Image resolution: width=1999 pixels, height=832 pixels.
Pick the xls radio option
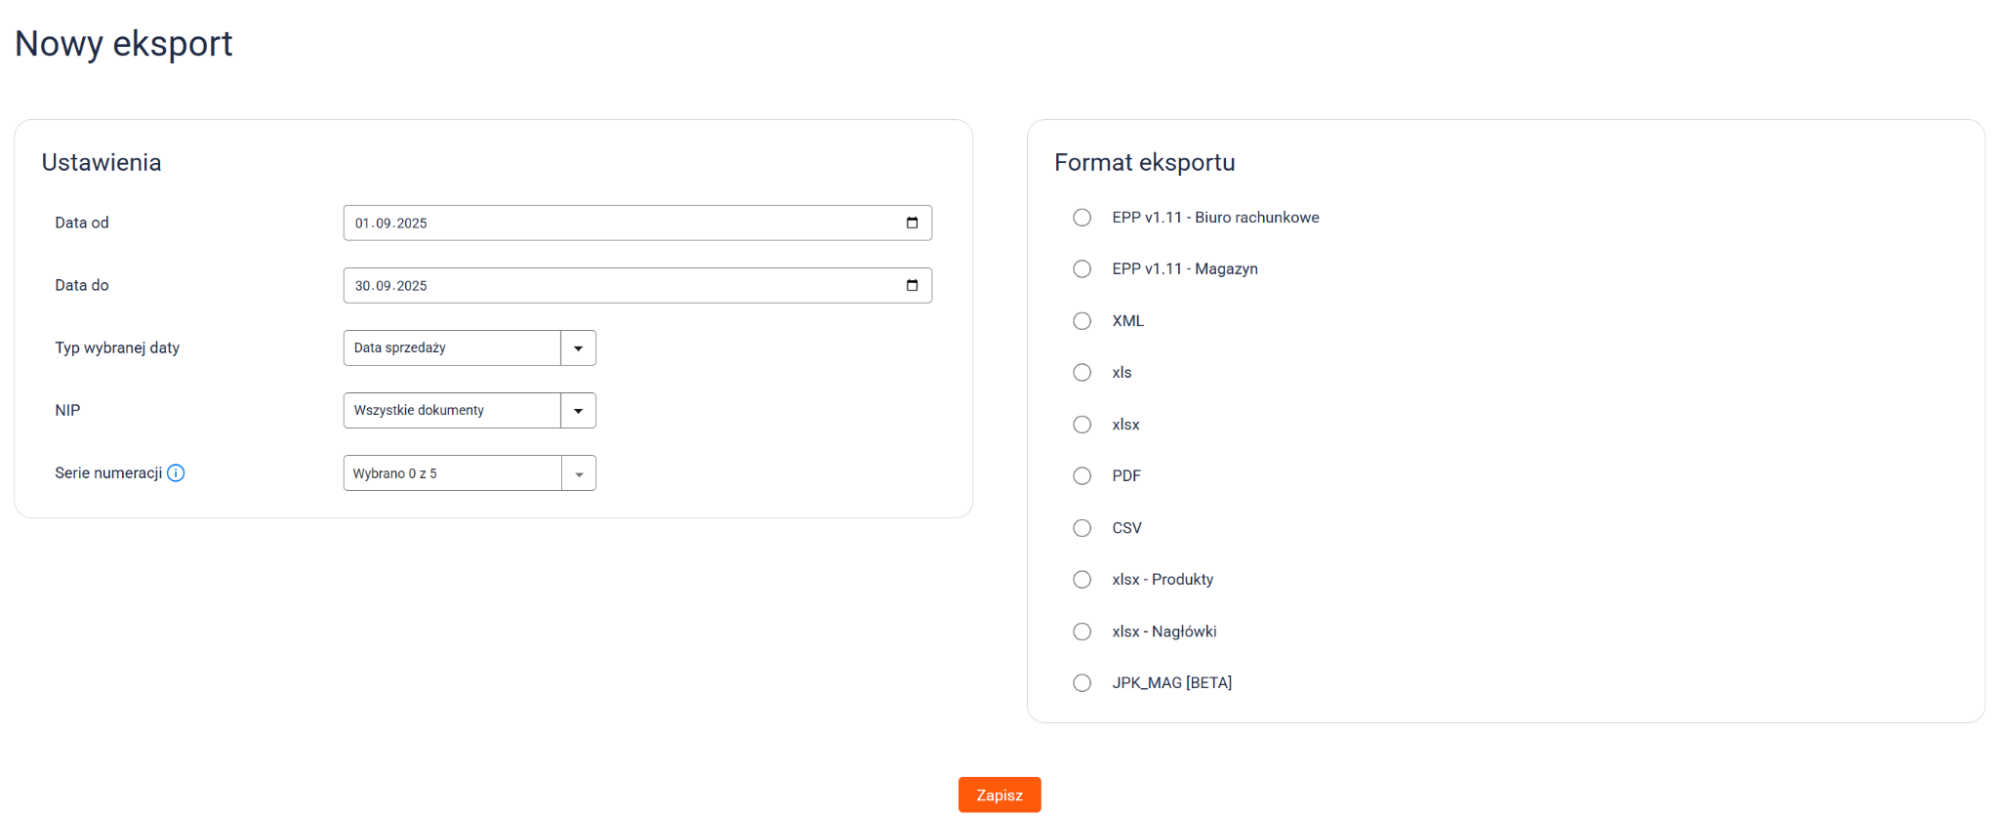click(x=1082, y=373)
